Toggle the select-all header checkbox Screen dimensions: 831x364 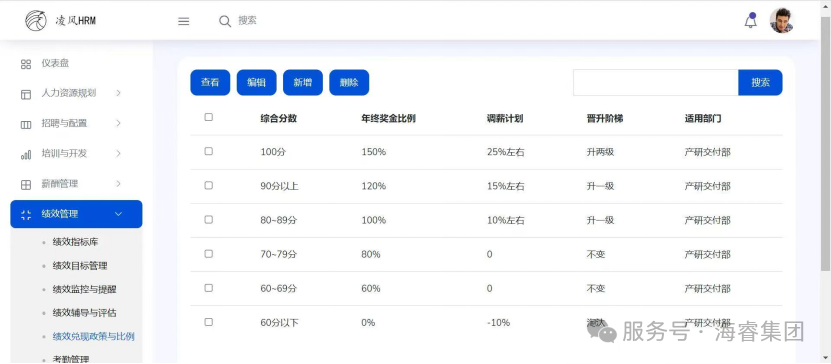pyautogui.click(x=208, y=117)
